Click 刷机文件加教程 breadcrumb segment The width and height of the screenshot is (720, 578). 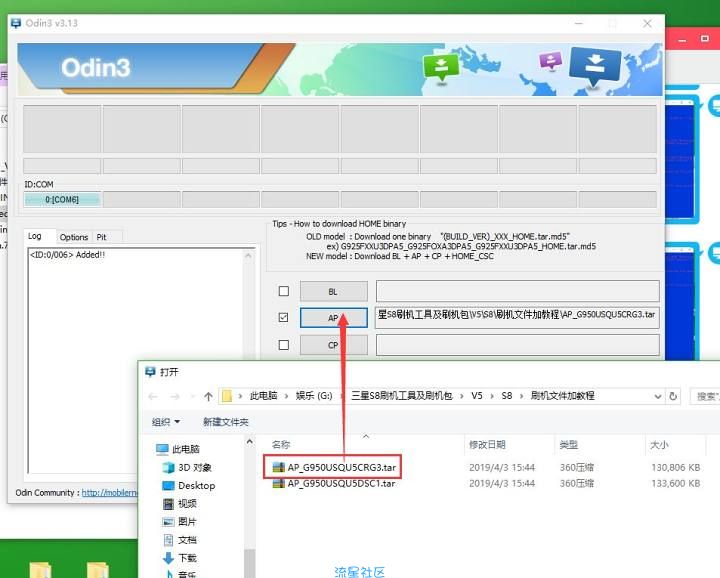[x=562, y=396]
